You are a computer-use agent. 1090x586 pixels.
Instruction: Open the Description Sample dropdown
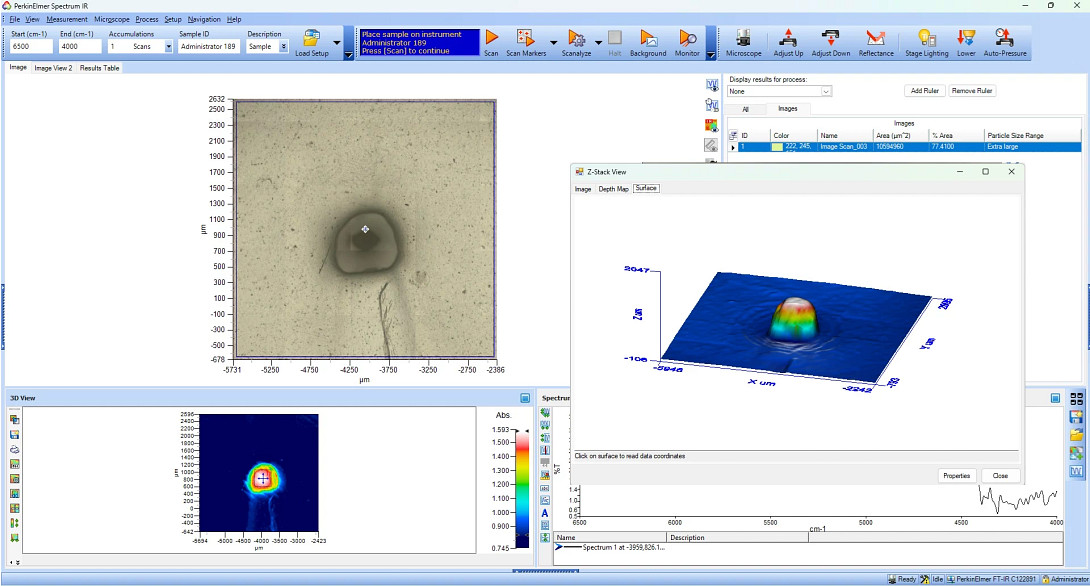click(284, 47)
